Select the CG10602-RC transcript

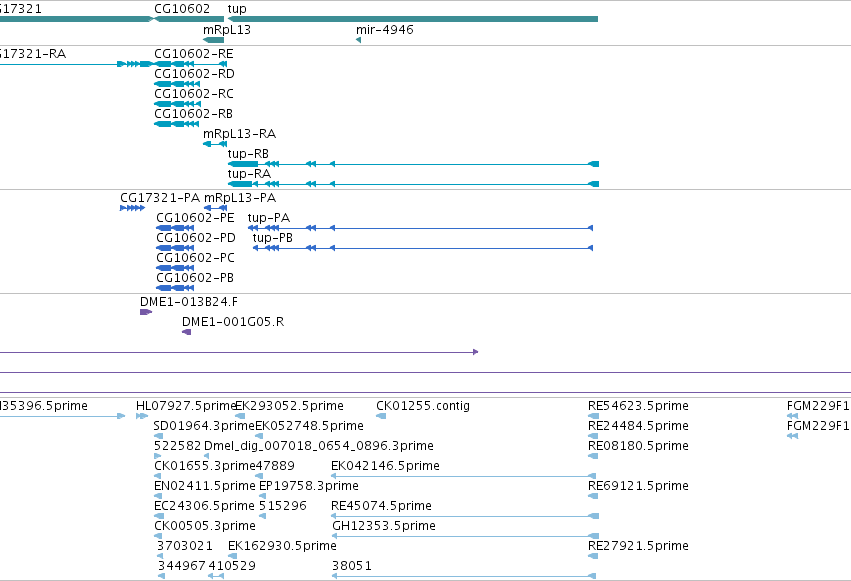coord(177,104)
